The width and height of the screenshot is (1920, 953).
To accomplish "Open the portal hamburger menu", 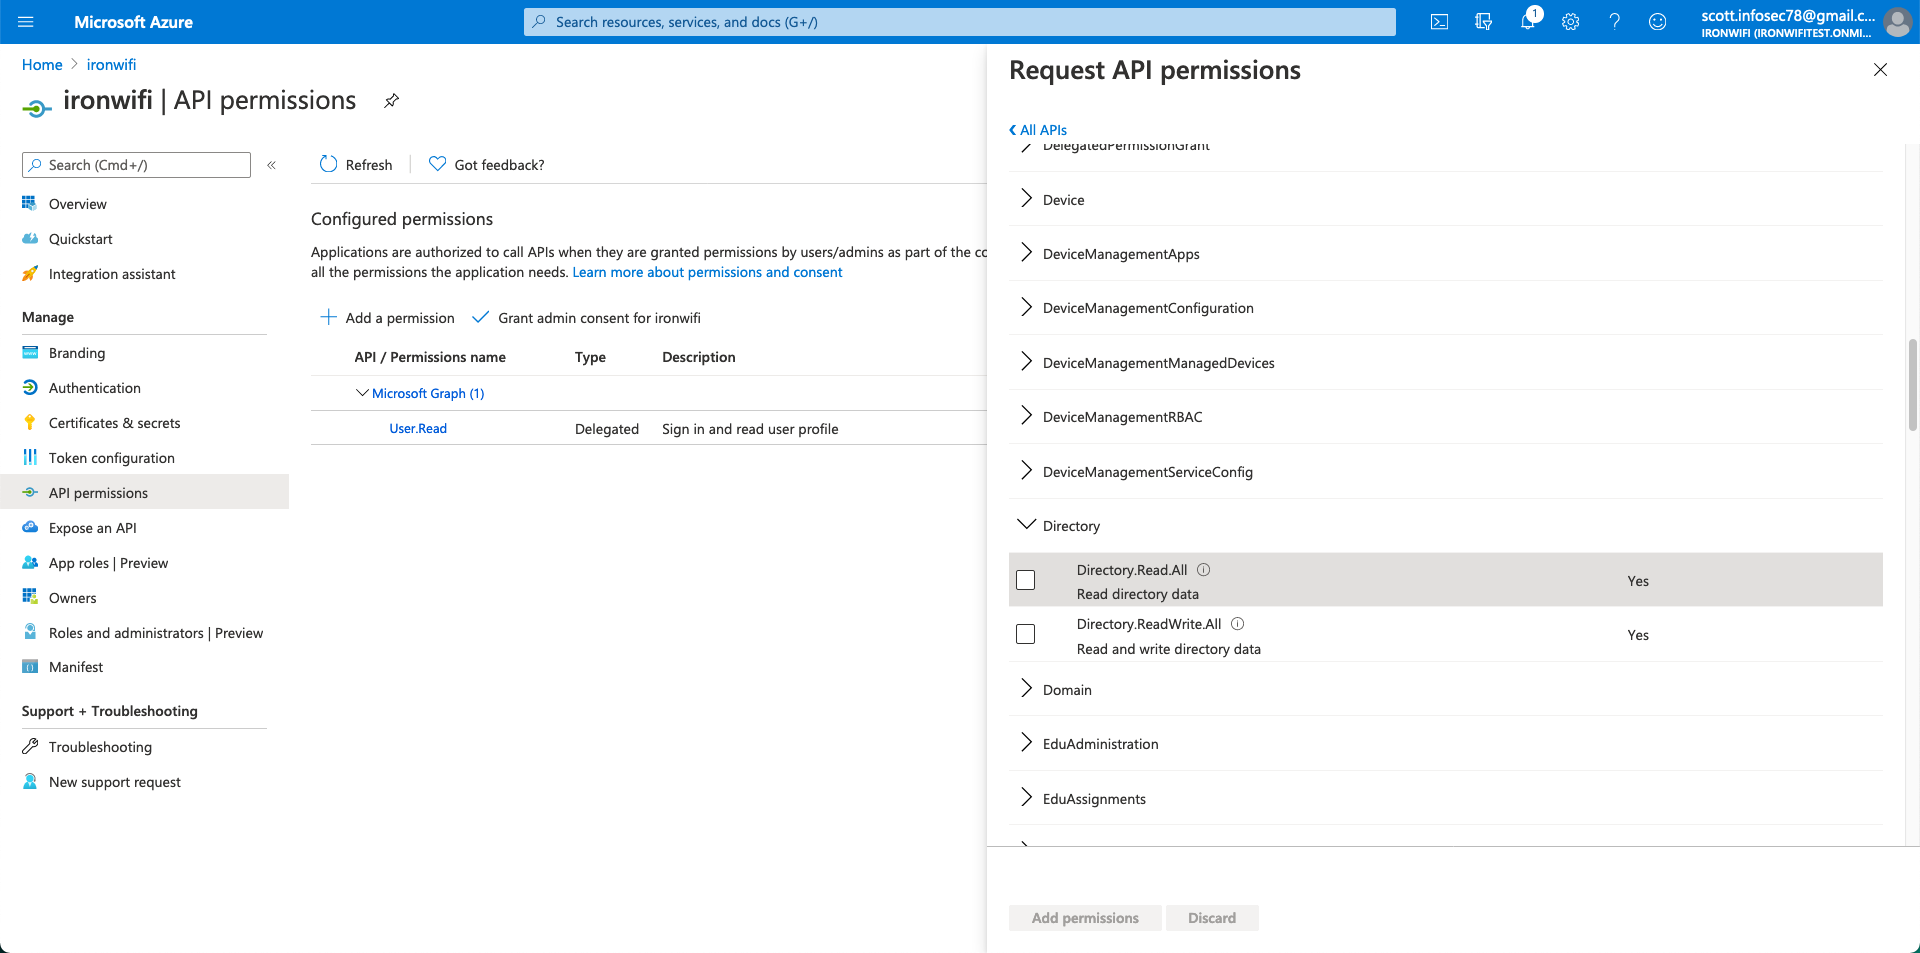I will click(25, 21).
